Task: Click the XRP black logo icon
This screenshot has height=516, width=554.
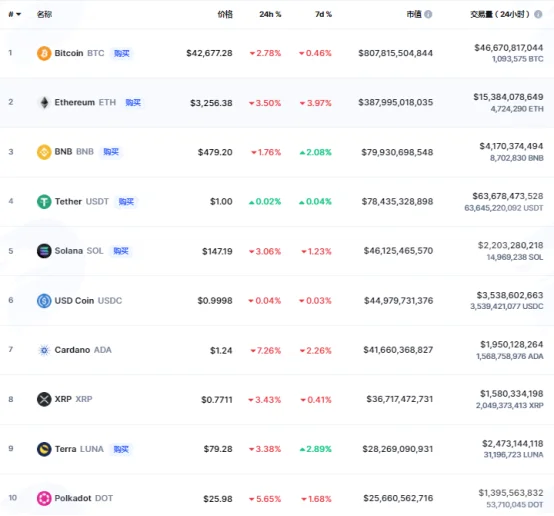Action: (44, 399)
